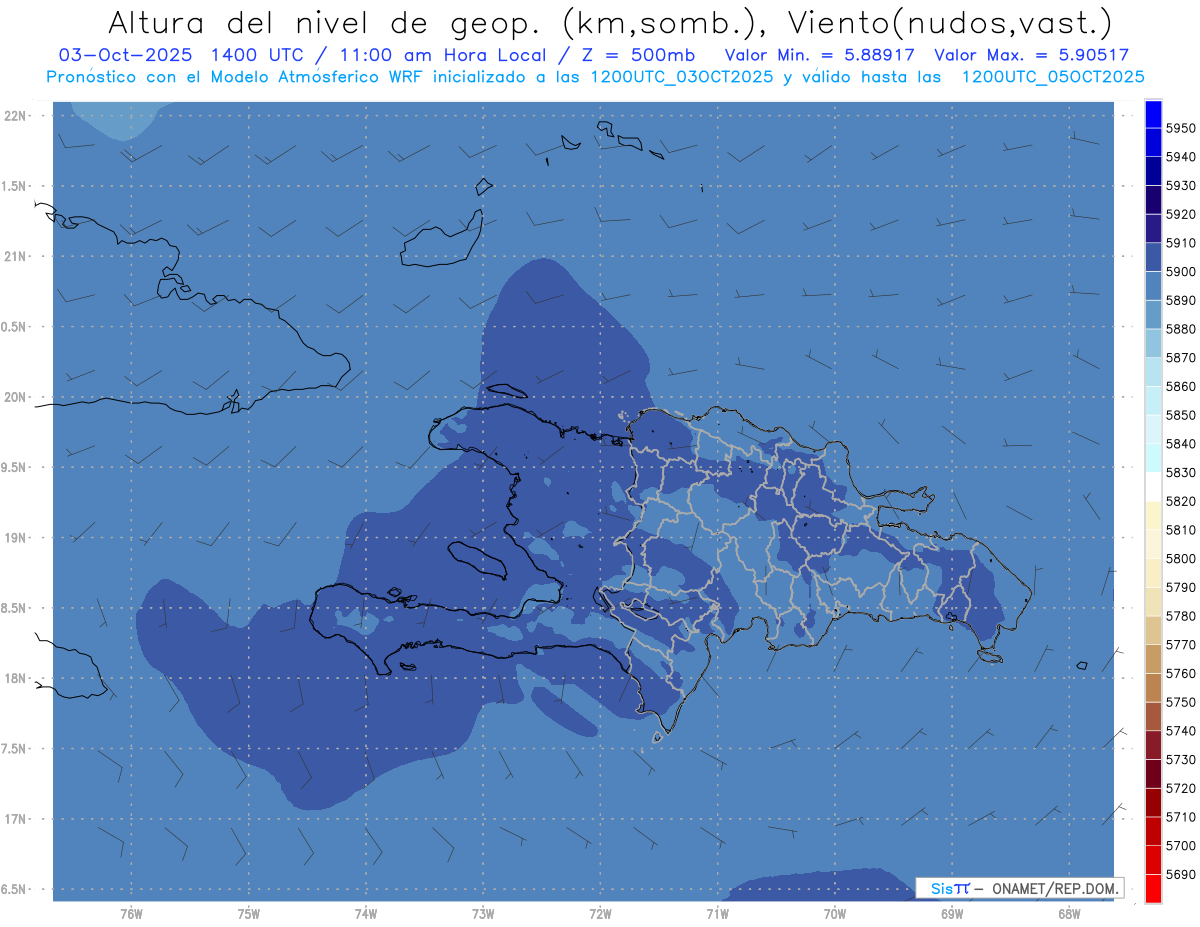This screenshot has width=1200, height=927.
Task: Click the '18N' latitude label
Action: tap(14, 678)
